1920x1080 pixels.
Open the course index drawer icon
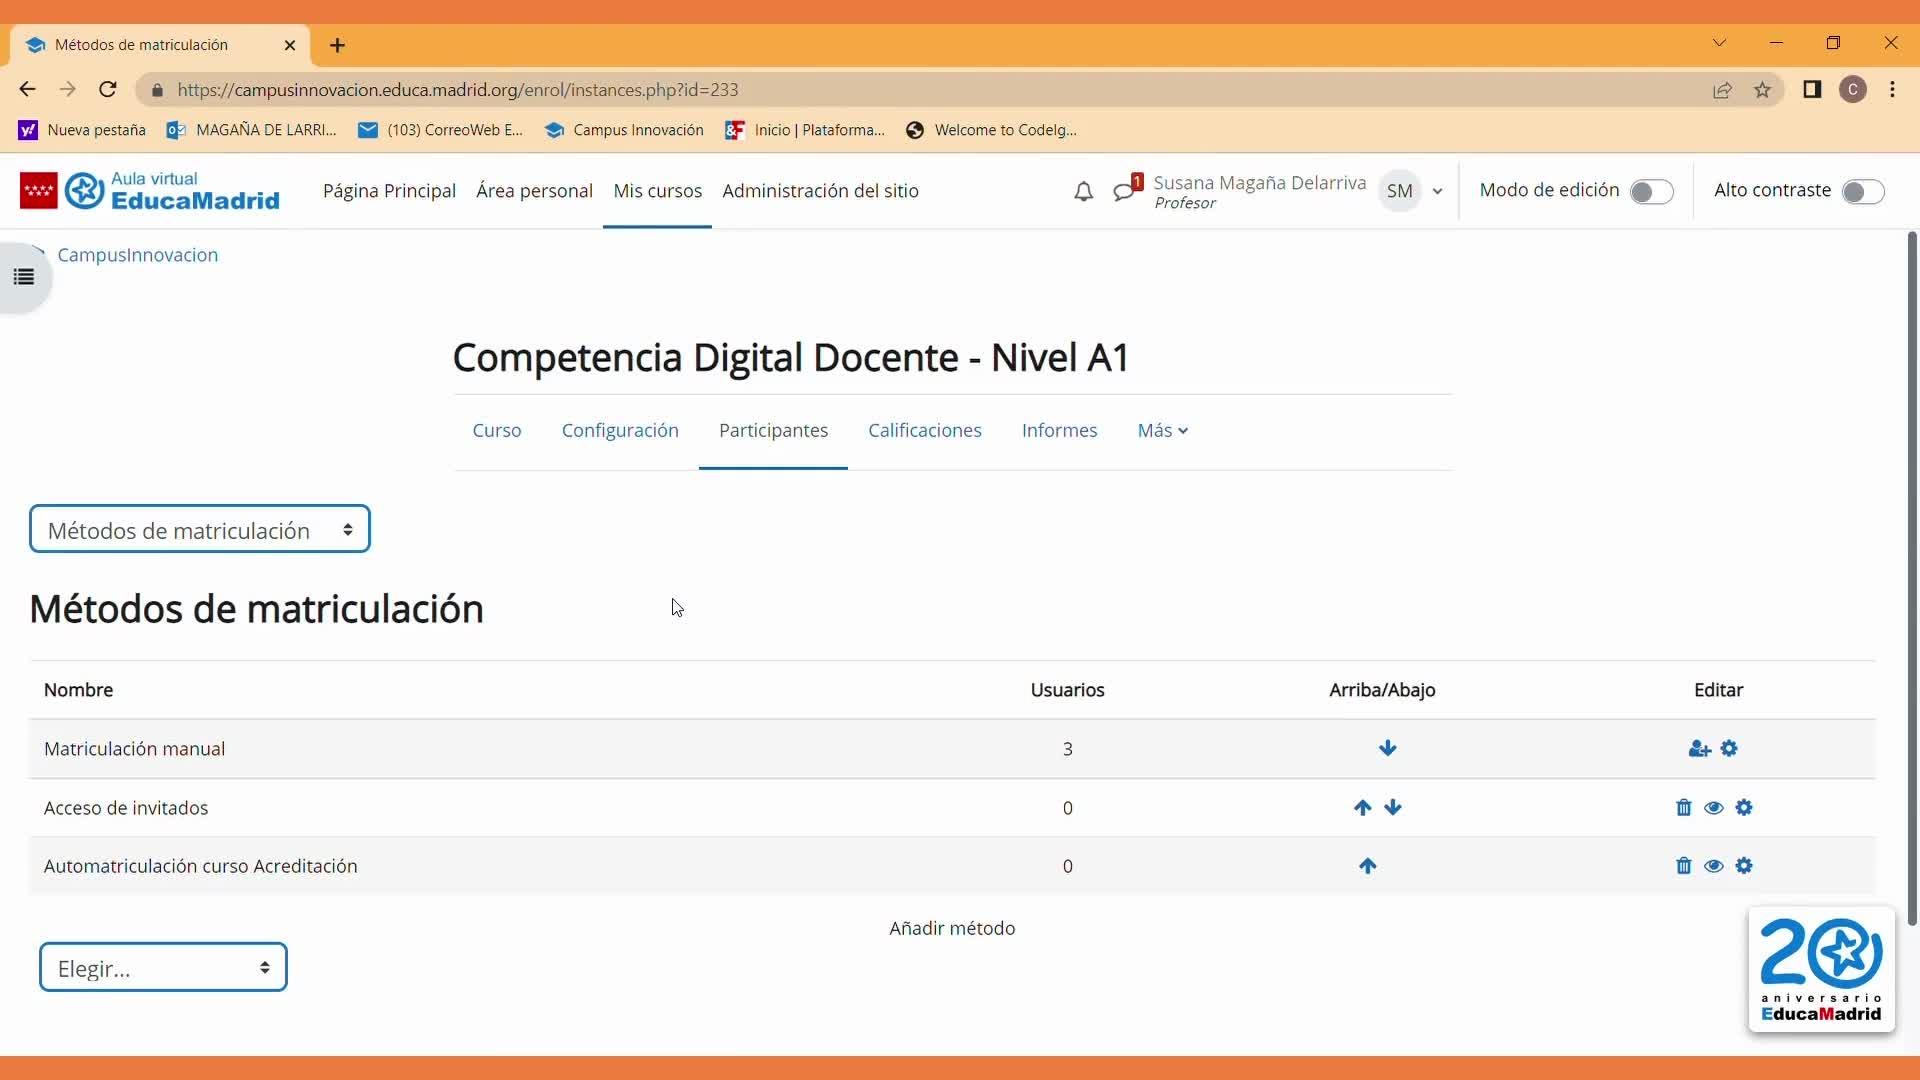[x=24, y=277]
